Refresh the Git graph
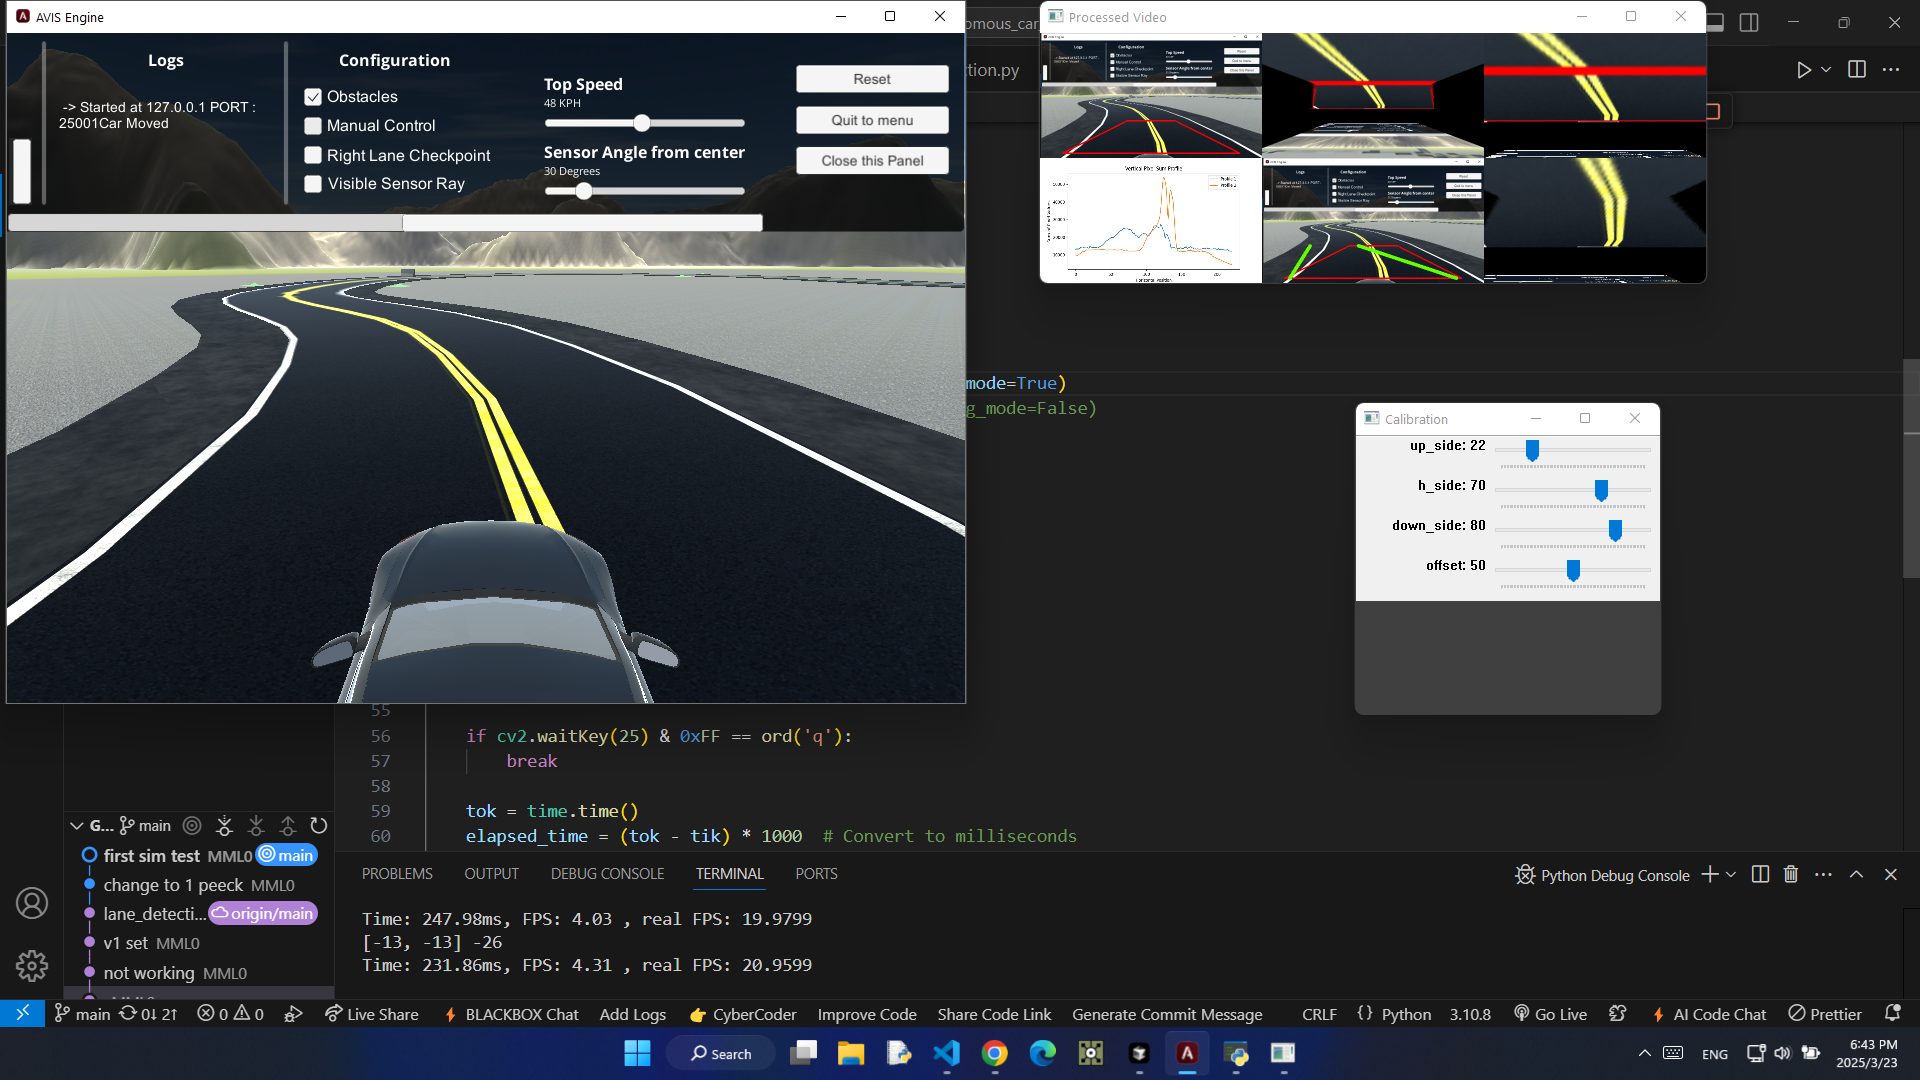Viewport: 1920px width, 1080px height. [x=319, y=826]
